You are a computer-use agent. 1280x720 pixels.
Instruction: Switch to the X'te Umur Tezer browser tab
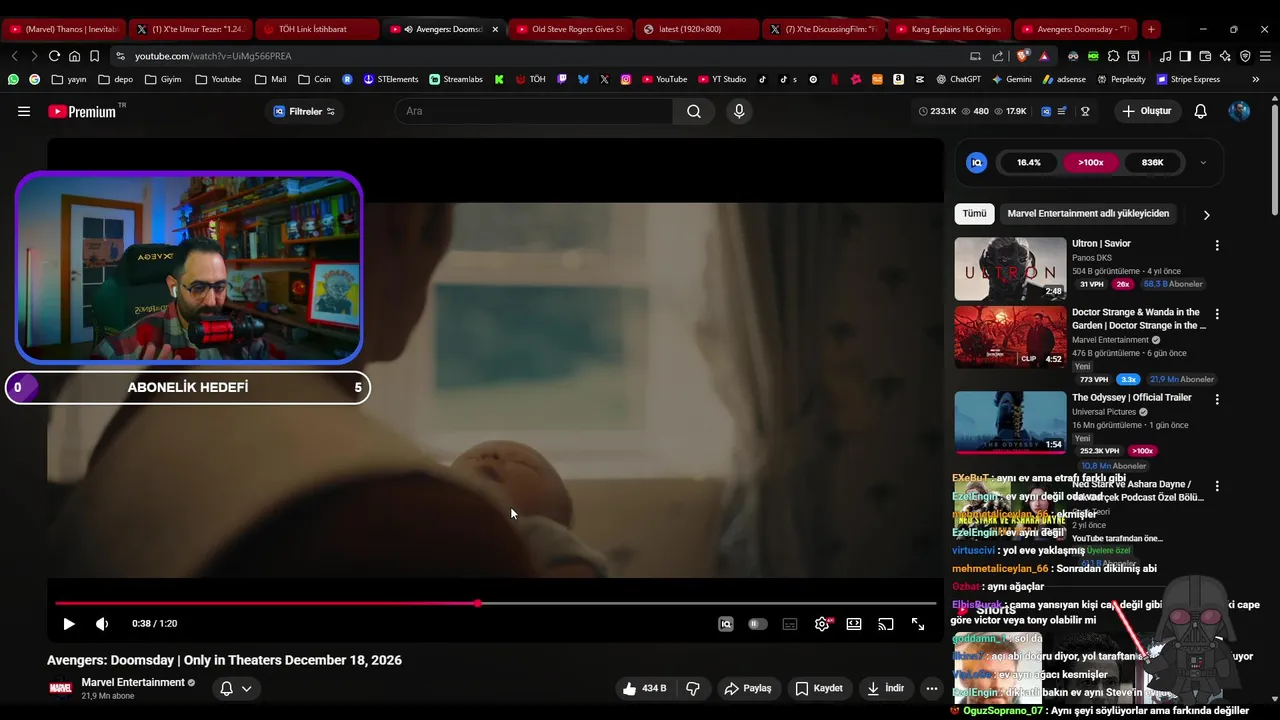[190, 29]
